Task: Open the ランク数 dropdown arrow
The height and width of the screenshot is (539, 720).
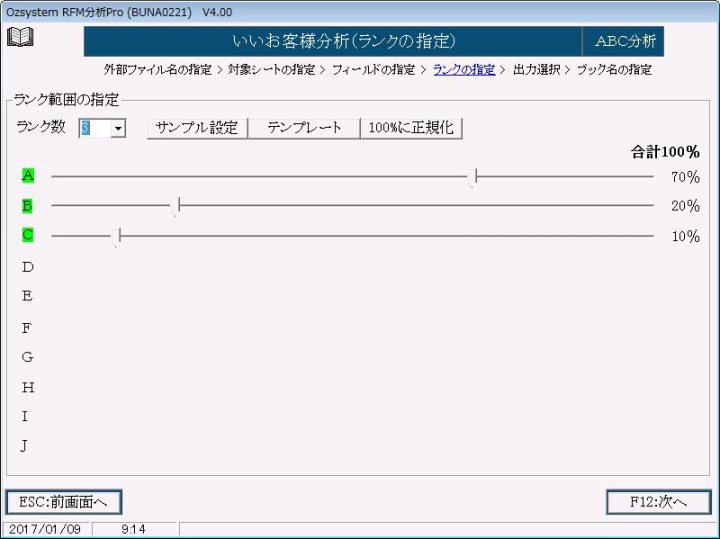Action: coord(118,129)
